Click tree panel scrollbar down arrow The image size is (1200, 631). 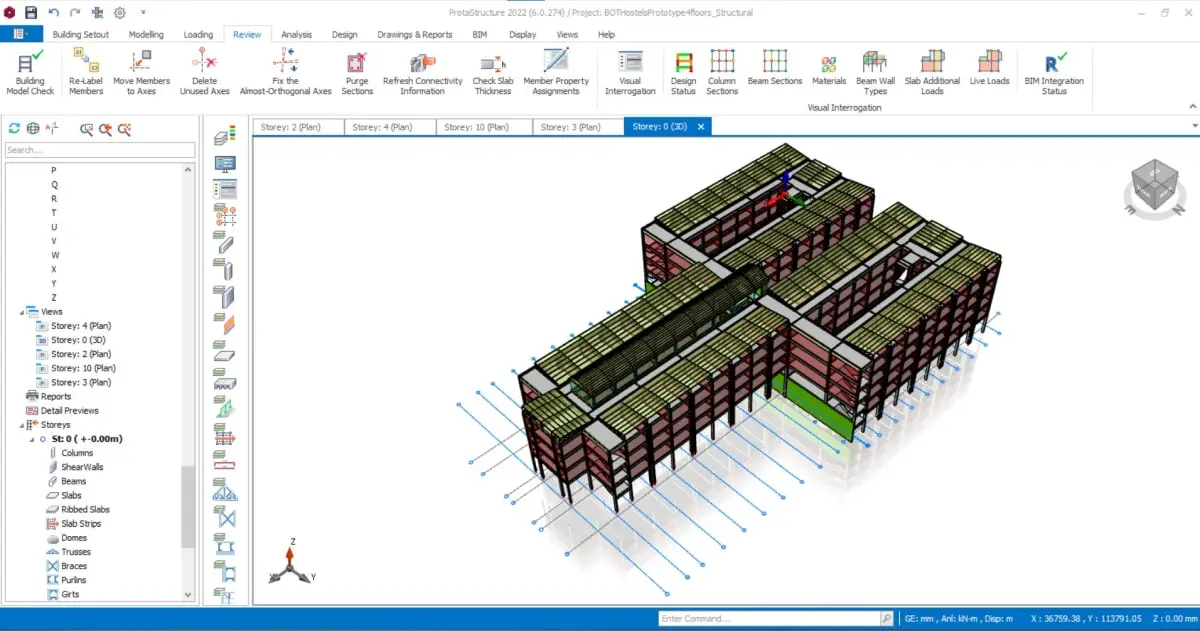click(188, 594)
